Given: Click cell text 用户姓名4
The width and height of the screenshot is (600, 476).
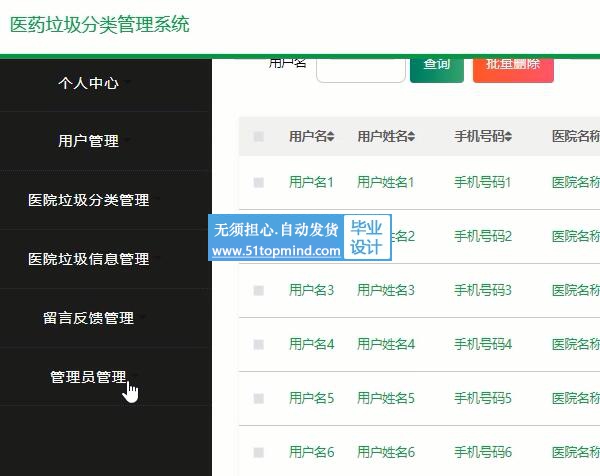Looking at the screenshot, I should [386, 344].
